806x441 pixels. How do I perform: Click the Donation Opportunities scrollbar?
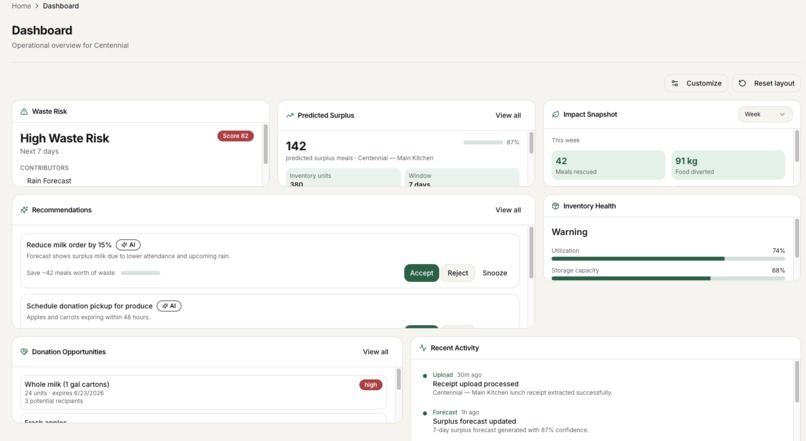398,379
